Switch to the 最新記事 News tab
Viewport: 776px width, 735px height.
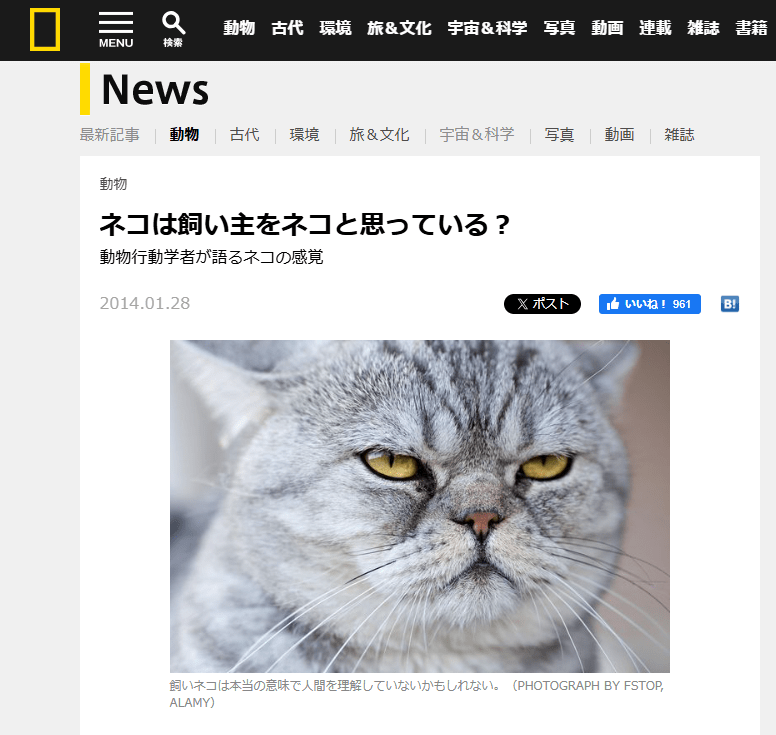[110, 135]
